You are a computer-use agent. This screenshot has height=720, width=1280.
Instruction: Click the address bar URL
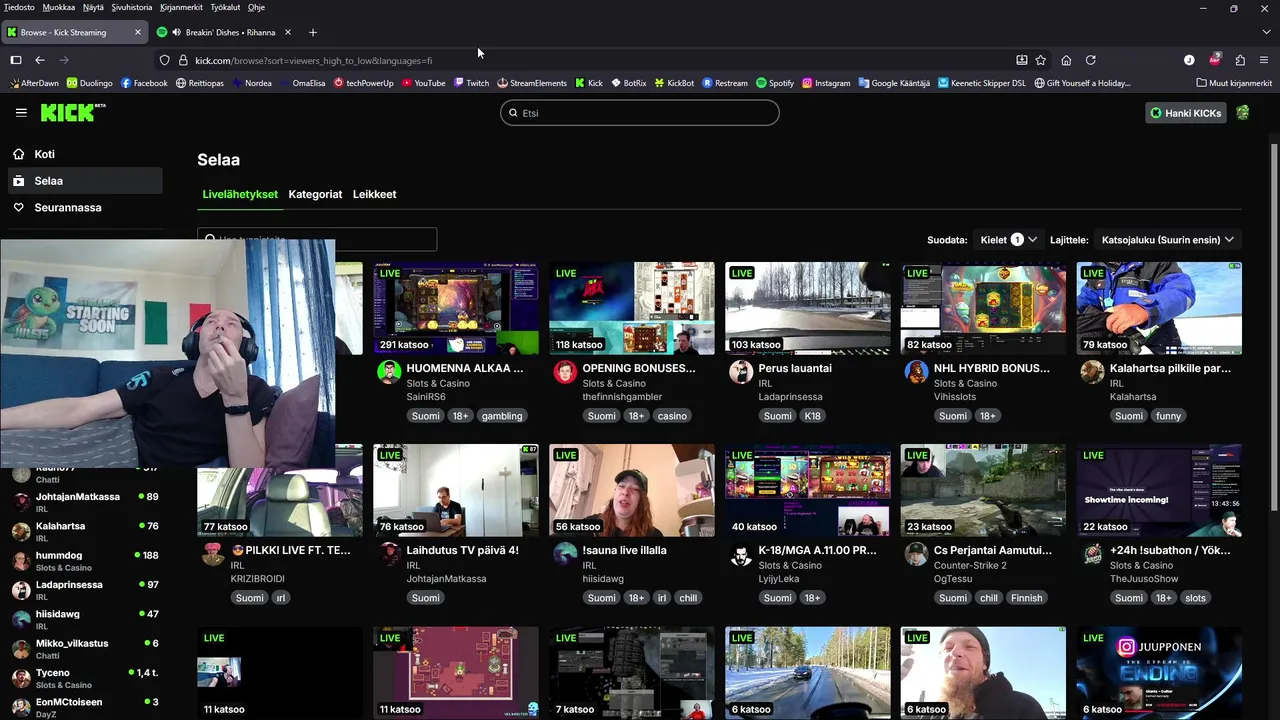(314, 60)
